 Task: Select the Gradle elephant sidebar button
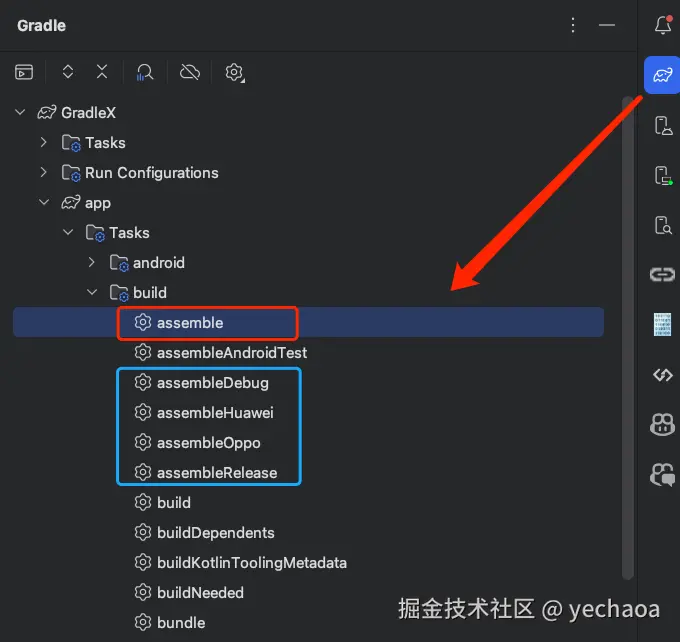click(662, 75)
